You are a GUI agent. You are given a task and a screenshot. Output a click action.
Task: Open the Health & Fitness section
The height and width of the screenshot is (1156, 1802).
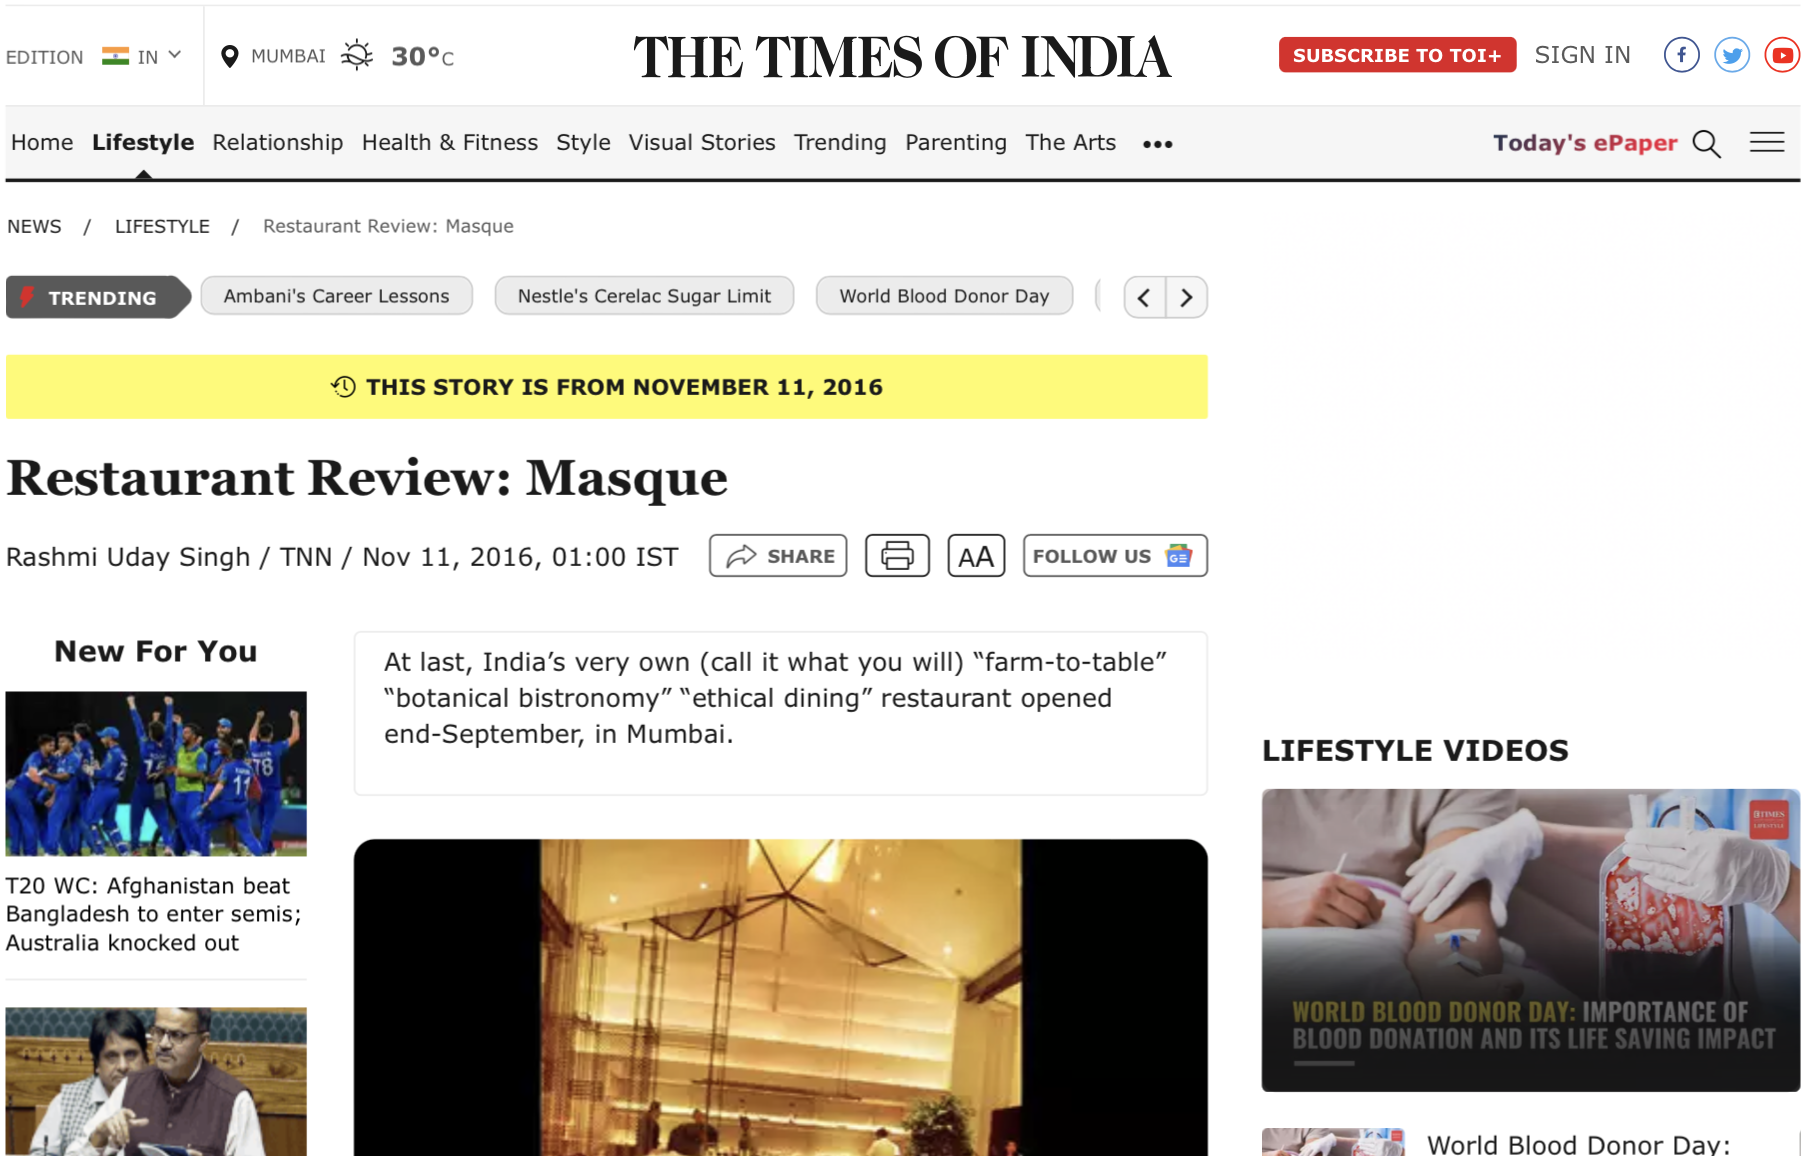point(450,143)
